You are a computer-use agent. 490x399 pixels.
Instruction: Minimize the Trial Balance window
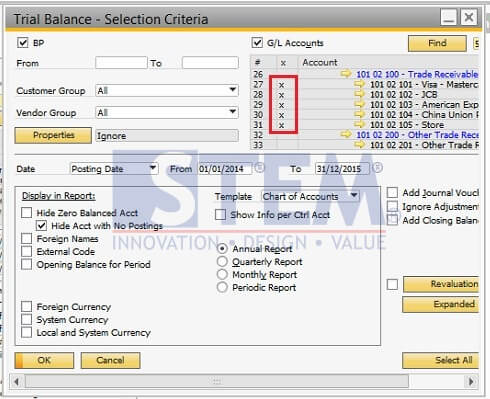pos(448,17)
